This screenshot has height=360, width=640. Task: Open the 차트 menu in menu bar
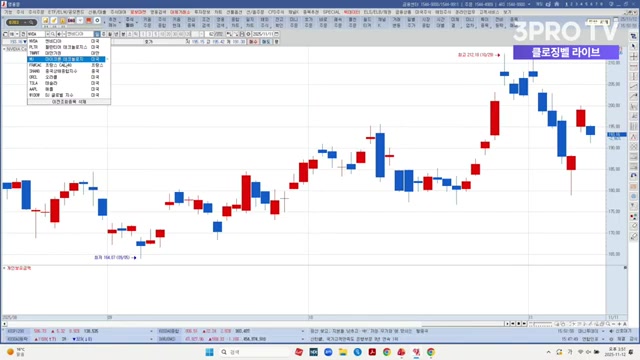[x=218, y=12]
